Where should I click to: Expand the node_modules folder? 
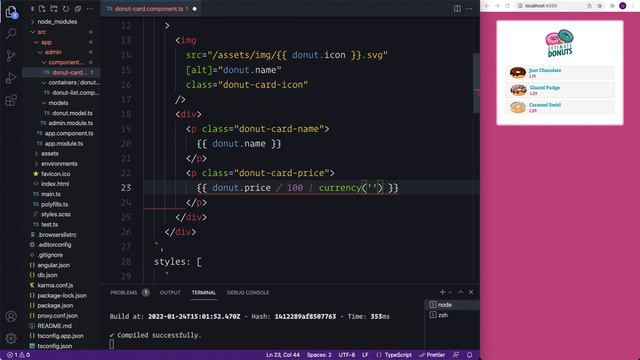61,22
